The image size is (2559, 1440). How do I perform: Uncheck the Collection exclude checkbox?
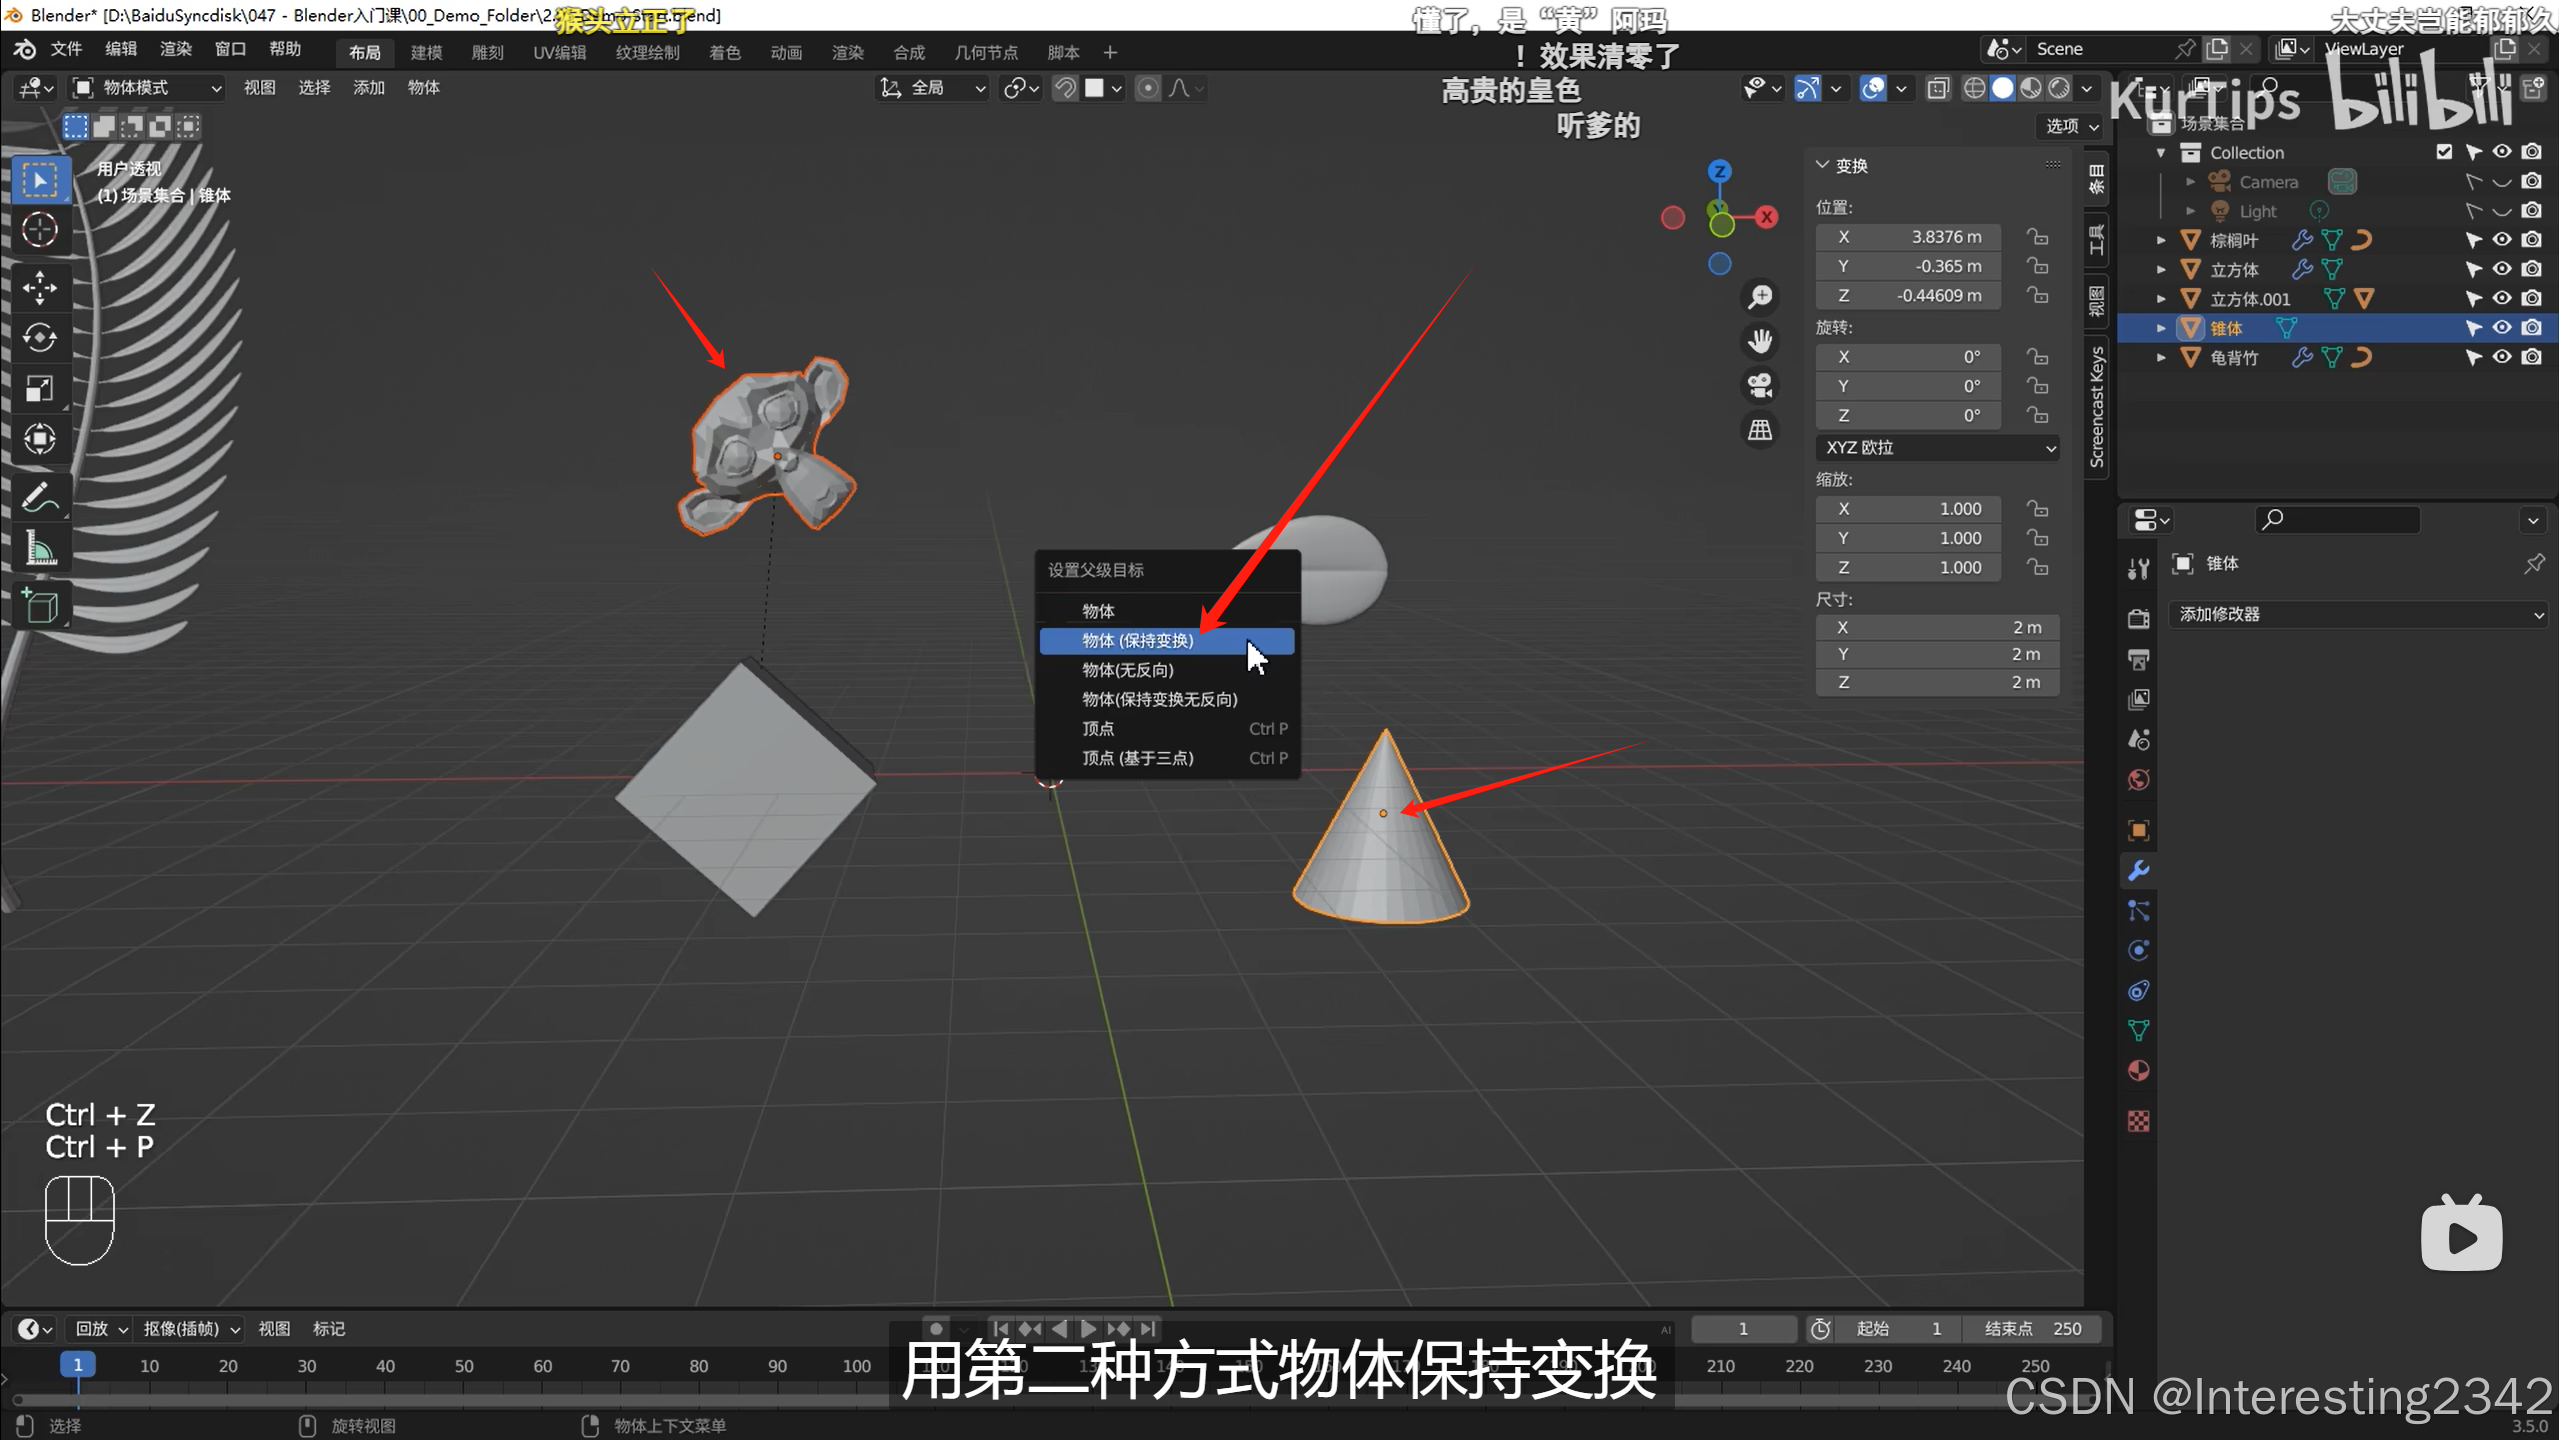[x=2444, y=152]
